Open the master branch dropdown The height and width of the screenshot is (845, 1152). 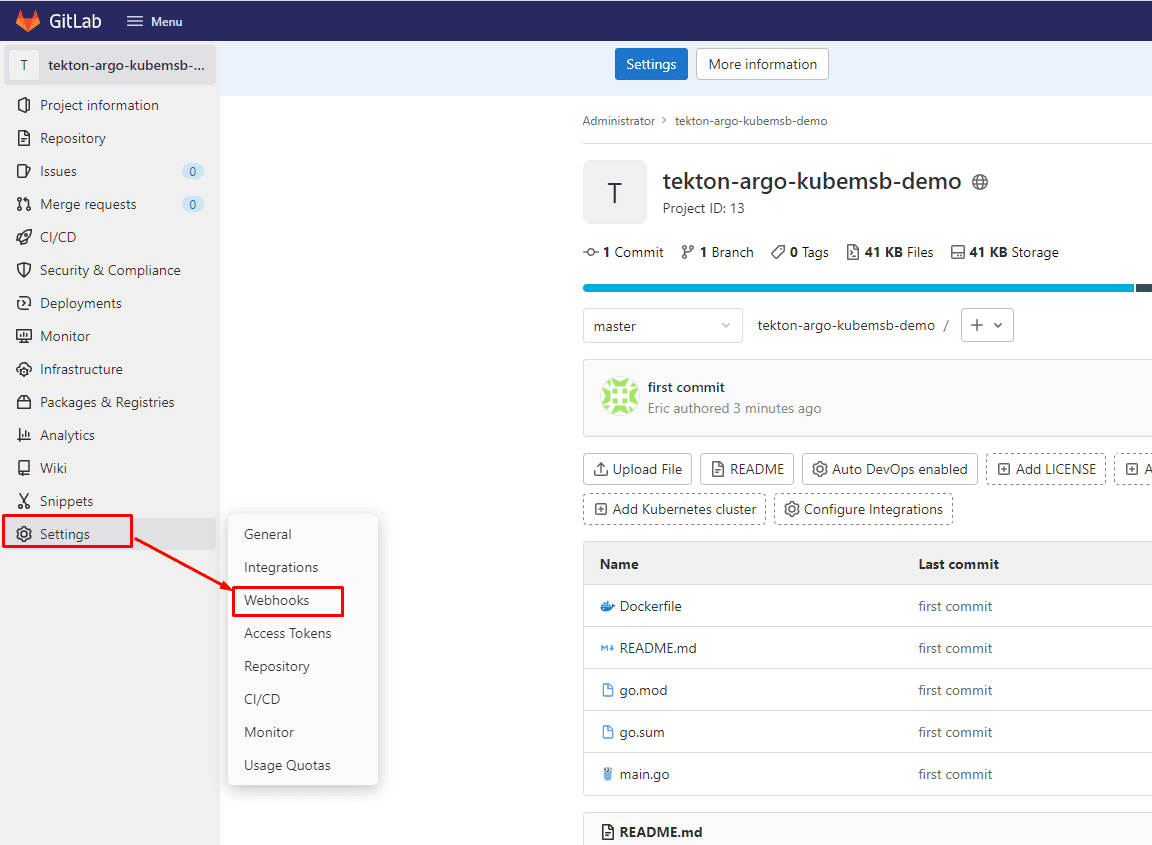662,326
